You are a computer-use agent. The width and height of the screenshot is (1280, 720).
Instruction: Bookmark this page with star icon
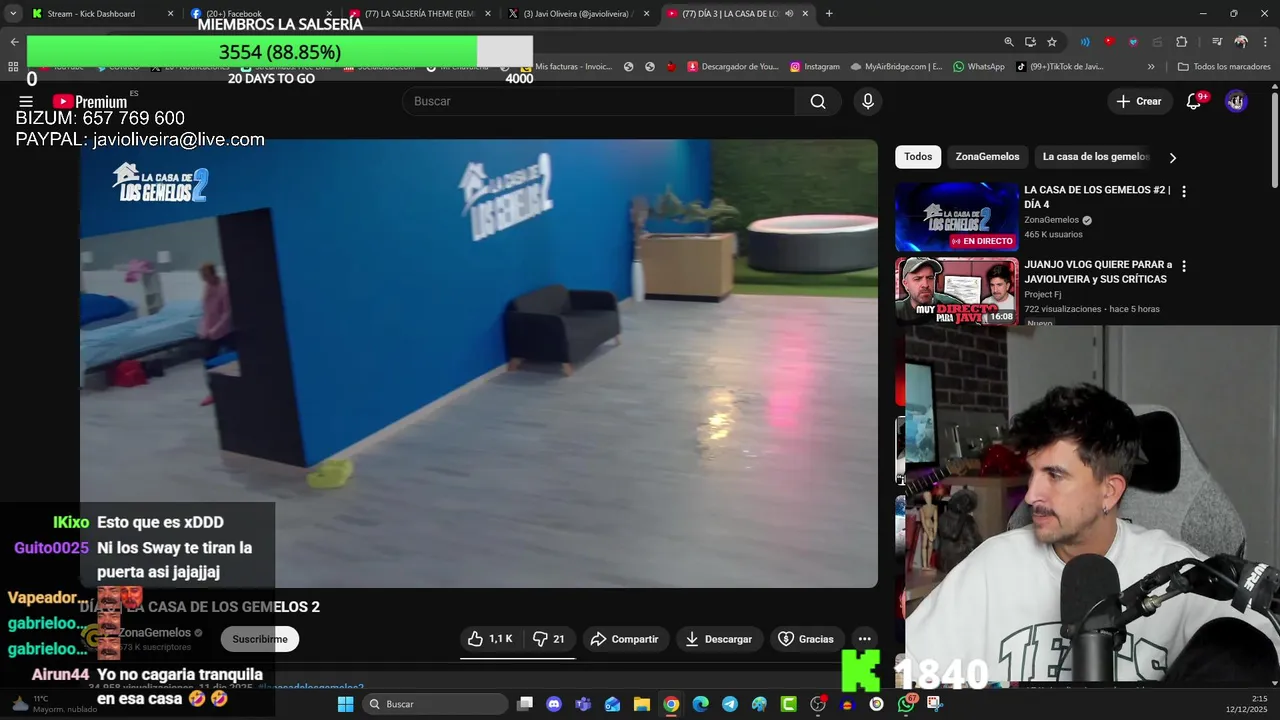(1052, 42)
